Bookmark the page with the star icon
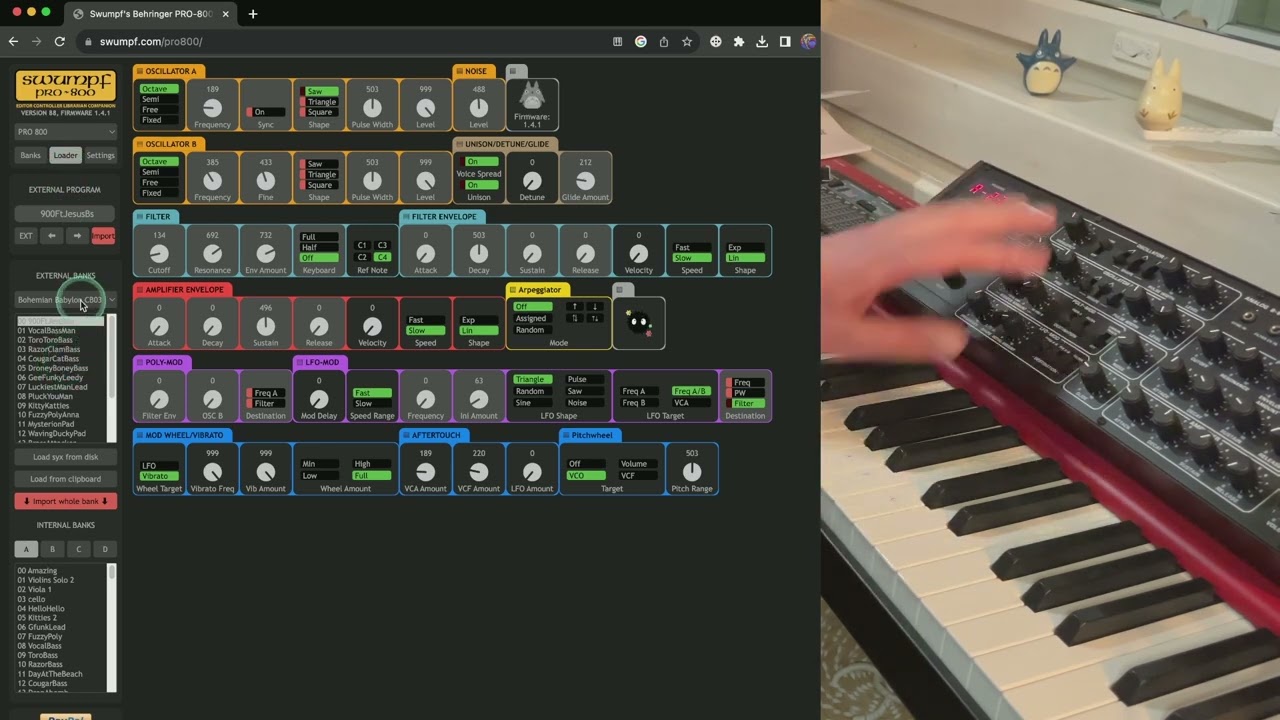 (687, 42)
